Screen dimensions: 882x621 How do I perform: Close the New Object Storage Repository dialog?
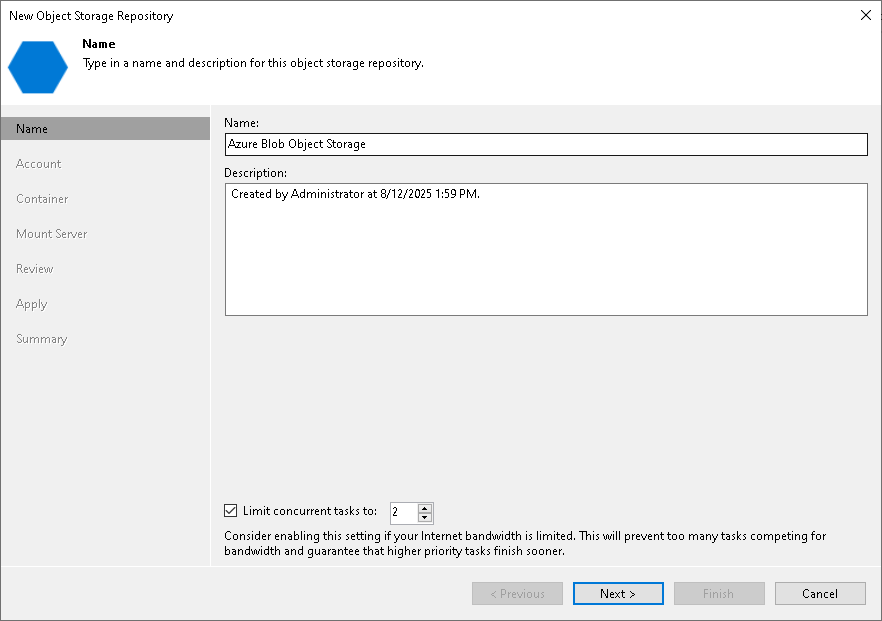(866, 15)
